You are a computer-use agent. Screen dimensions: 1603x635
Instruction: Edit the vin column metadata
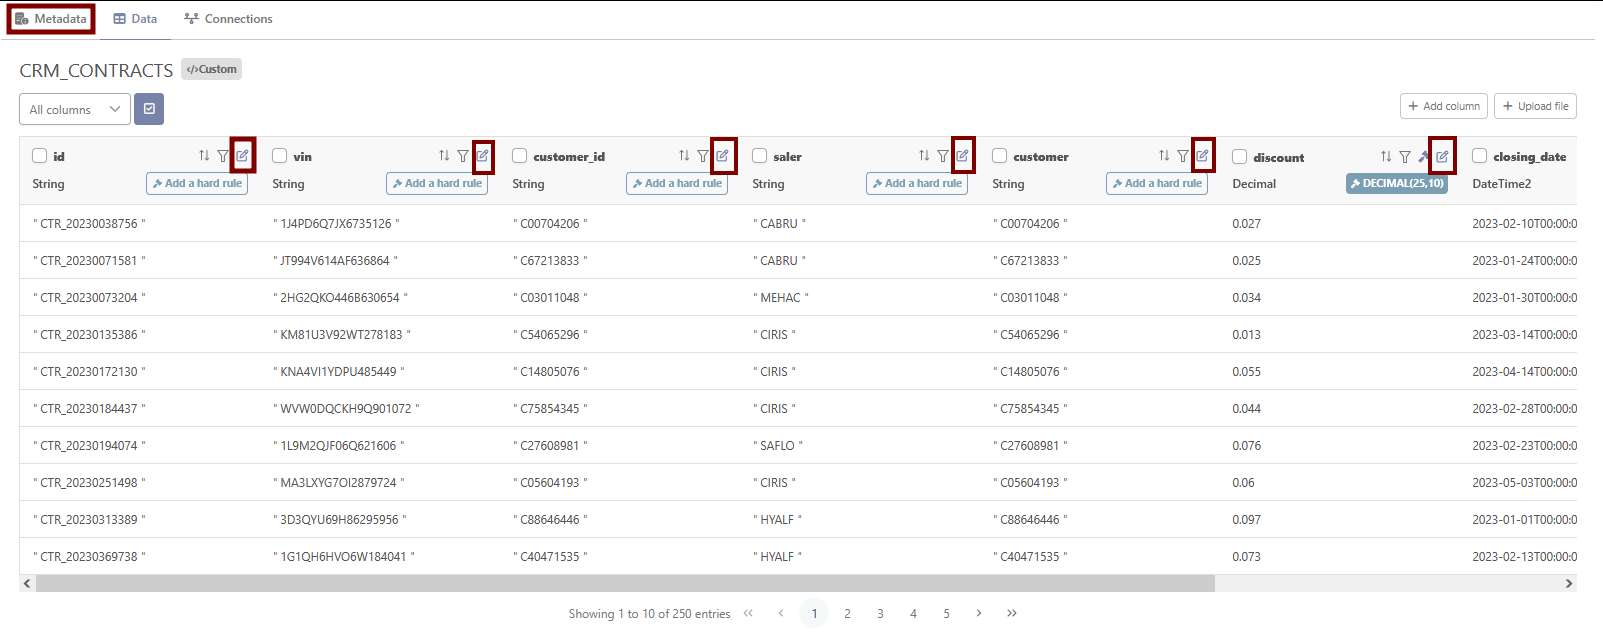483,156
